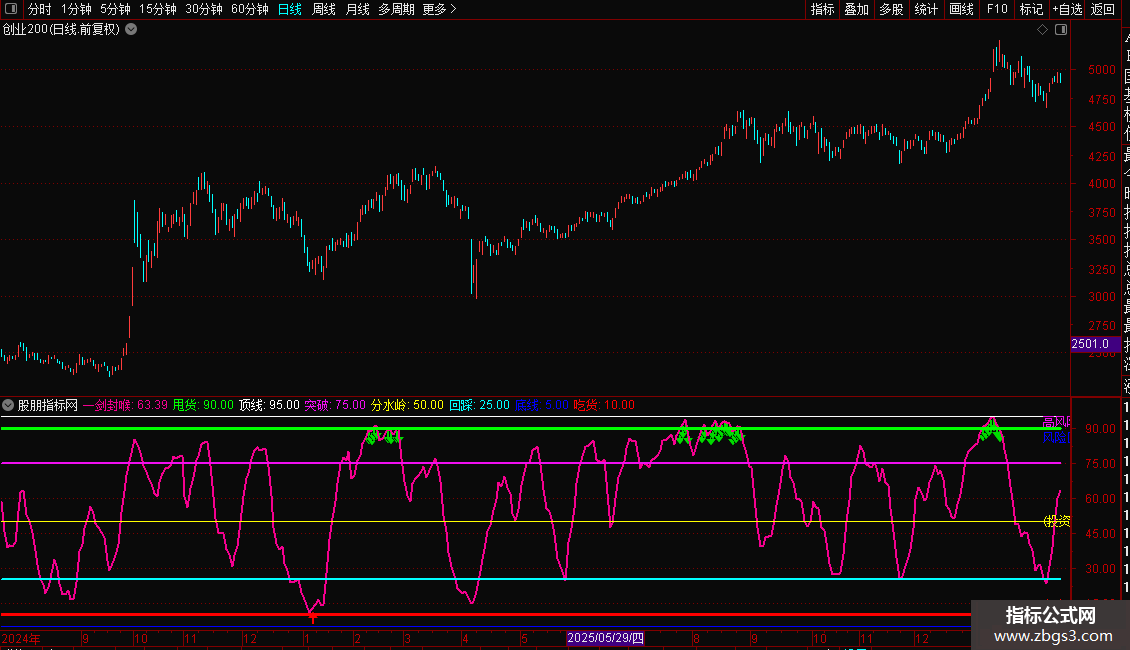The image size is (1130, 650).
Task: Click the 分水岭: 50.00 legend label
Action: (407, 405)
